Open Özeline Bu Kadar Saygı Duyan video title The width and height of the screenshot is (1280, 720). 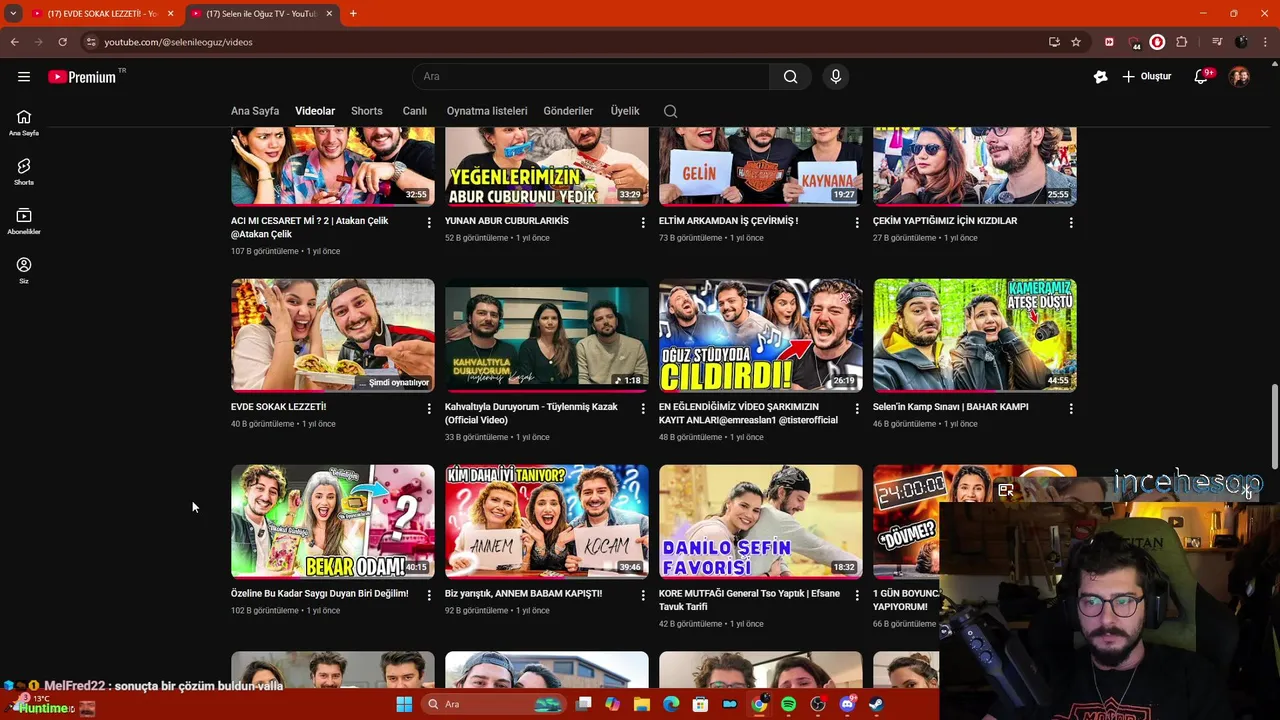coord(320,594)
